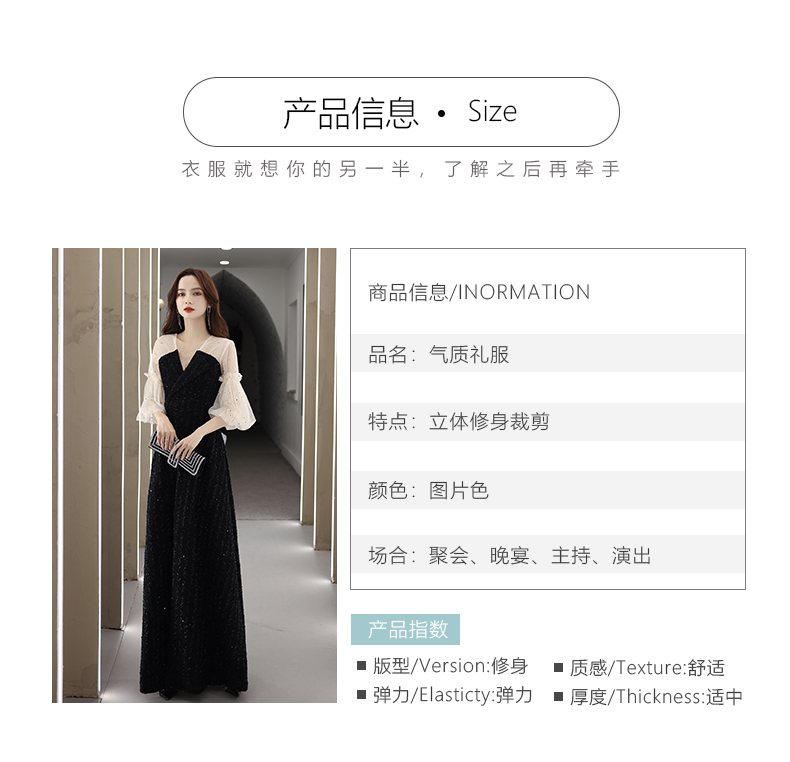Select the 特点: 立体修身裁剪 row
Viewport: 790px width, 762px height.
[x=548, y=421]
